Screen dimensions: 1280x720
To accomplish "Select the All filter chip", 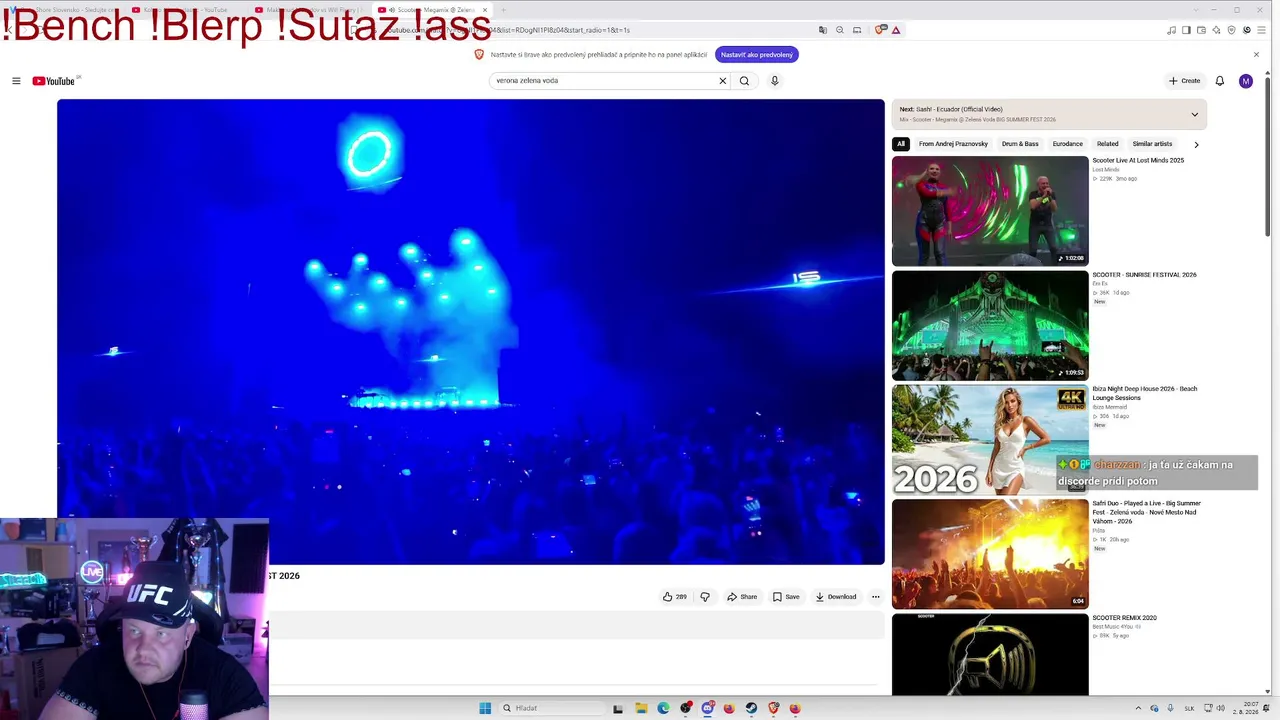I will (900, 144).
